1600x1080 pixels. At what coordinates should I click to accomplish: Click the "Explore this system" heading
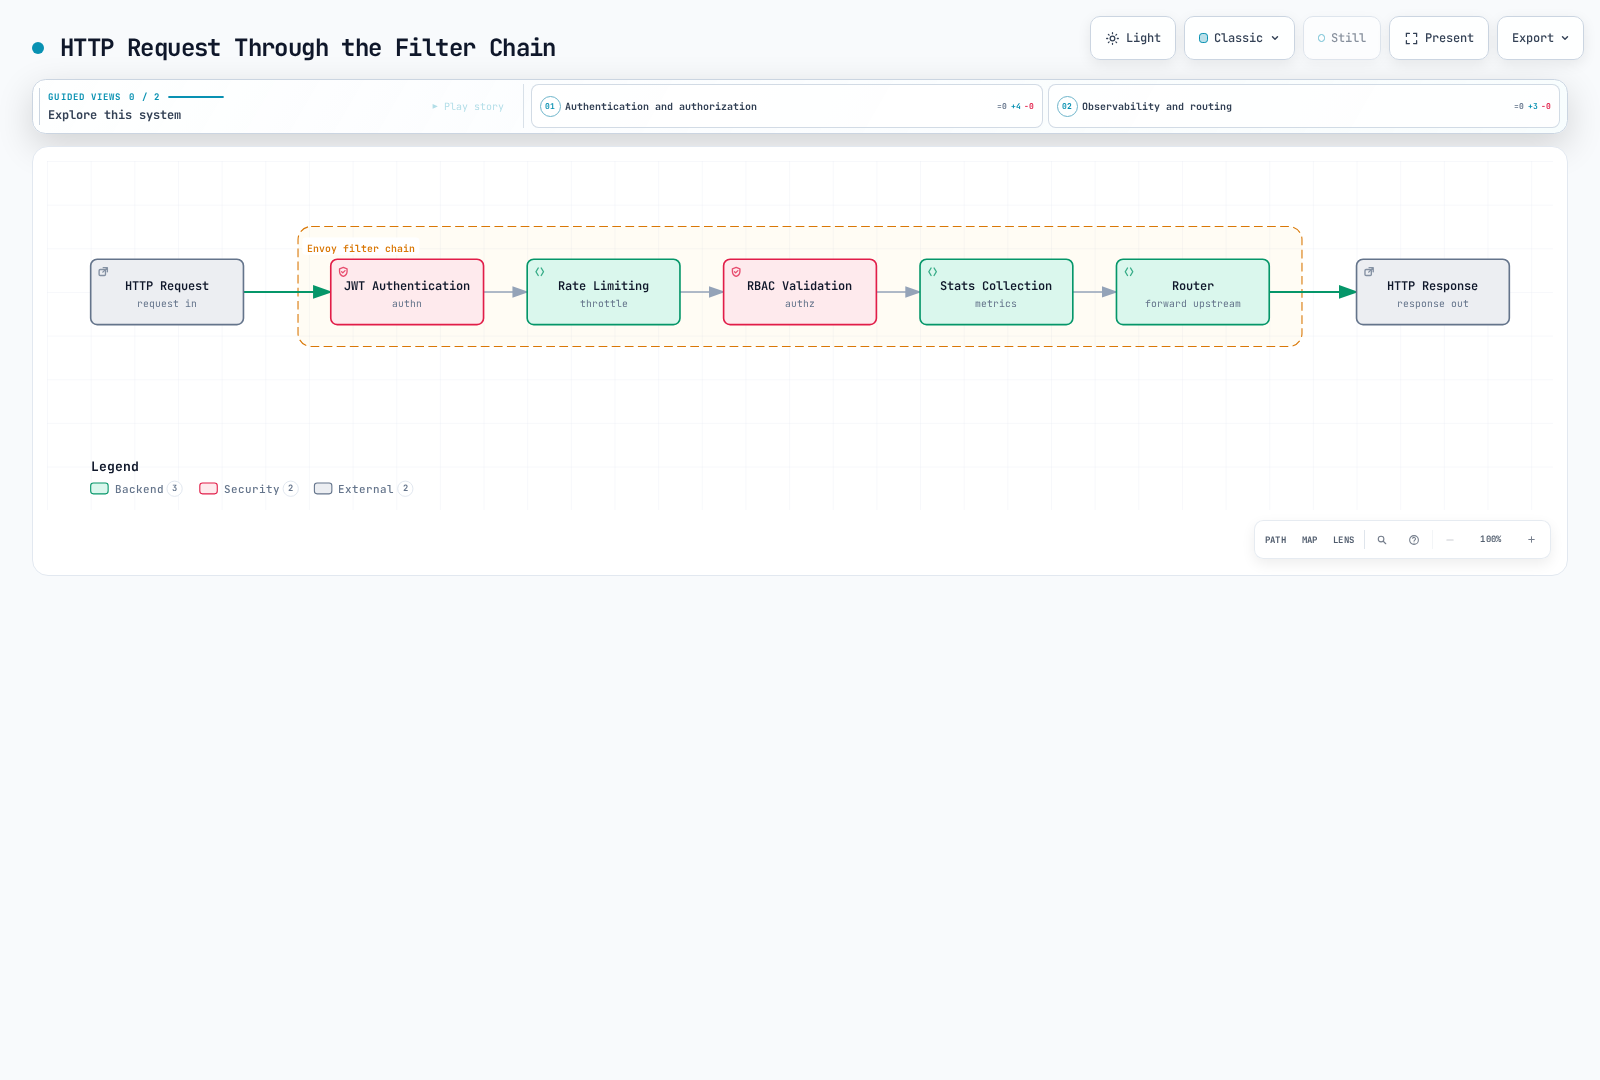115,115
